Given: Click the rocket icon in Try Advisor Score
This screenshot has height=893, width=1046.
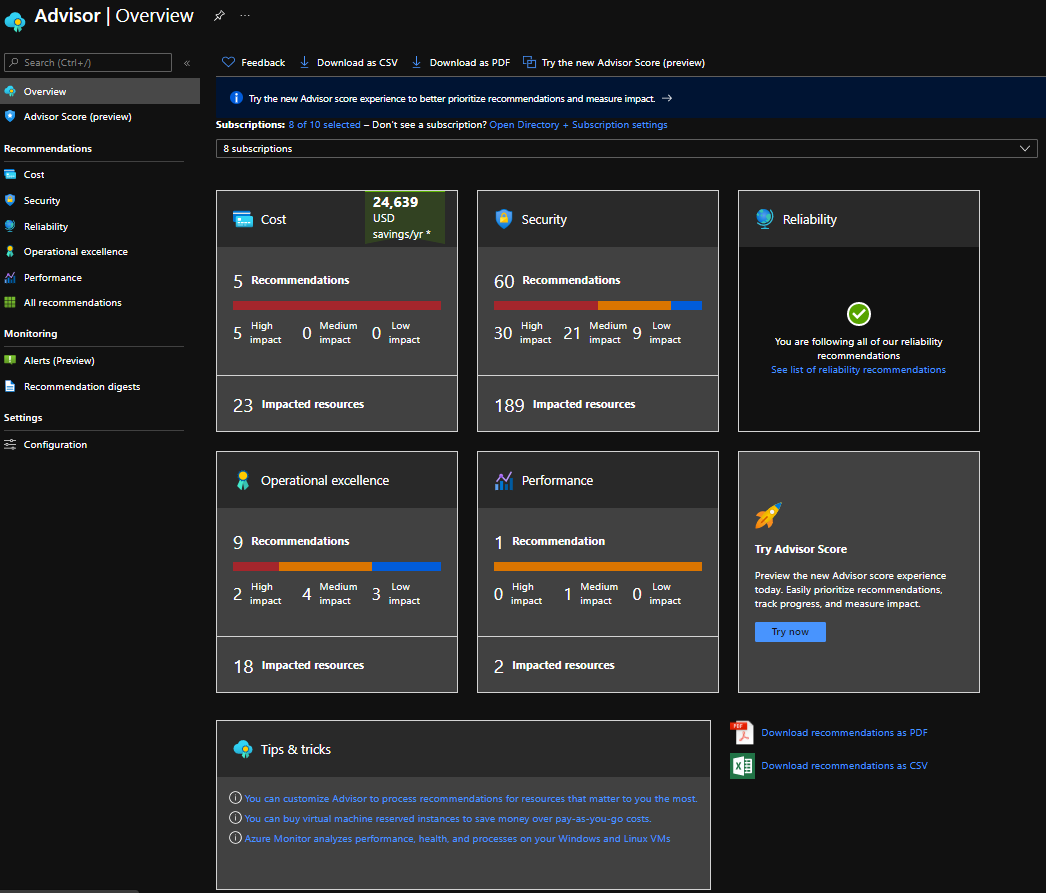Looking at the screenshot, I should click(x=768, y=515).
